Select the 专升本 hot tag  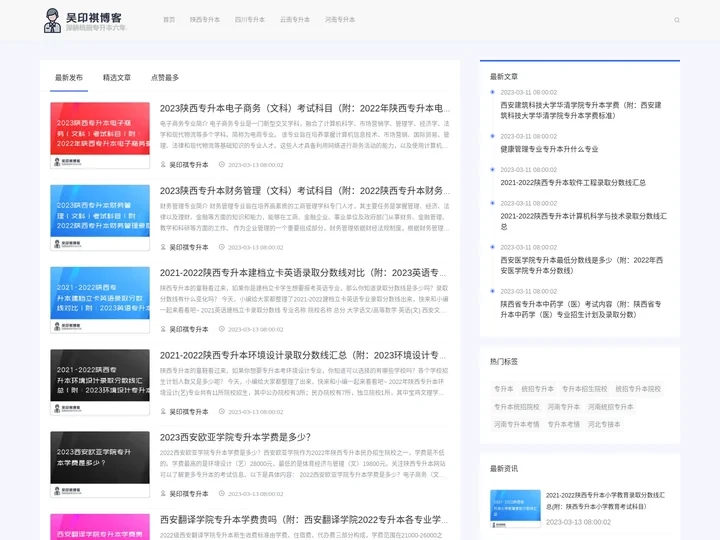point(503,388)
